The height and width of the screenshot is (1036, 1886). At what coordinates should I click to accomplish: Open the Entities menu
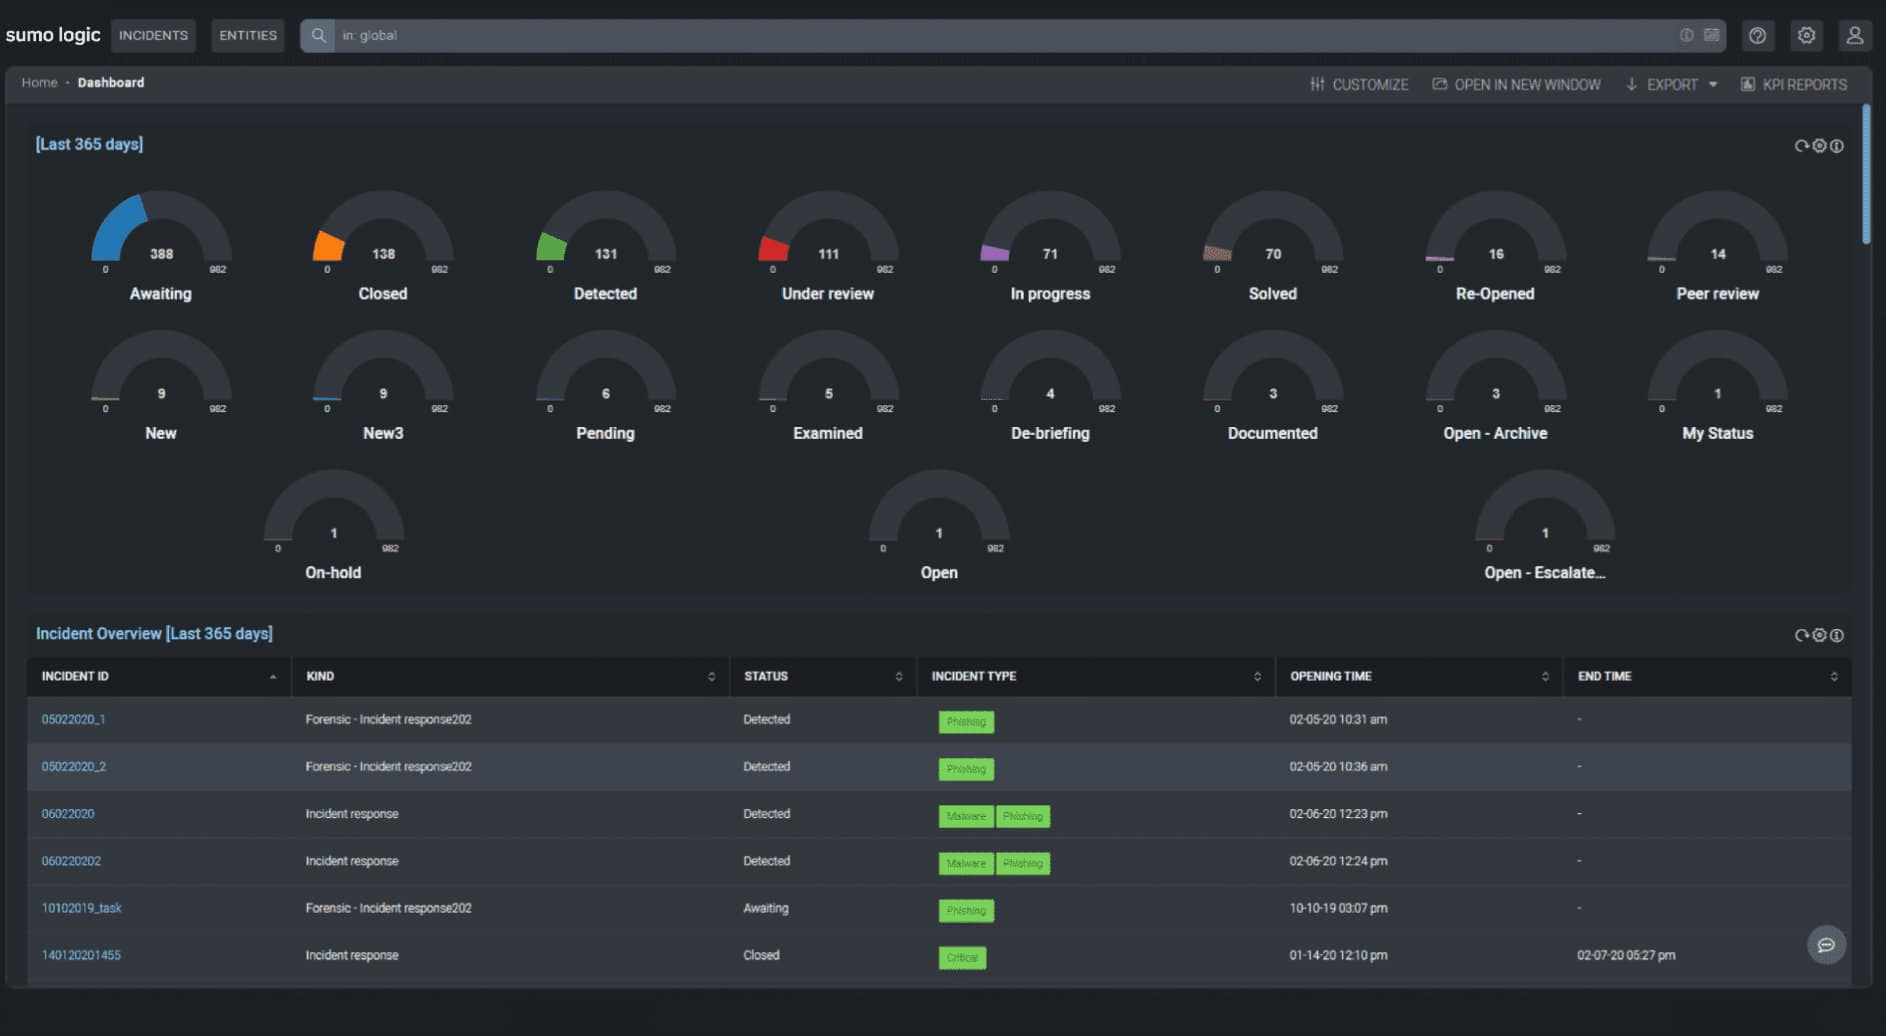248,35
